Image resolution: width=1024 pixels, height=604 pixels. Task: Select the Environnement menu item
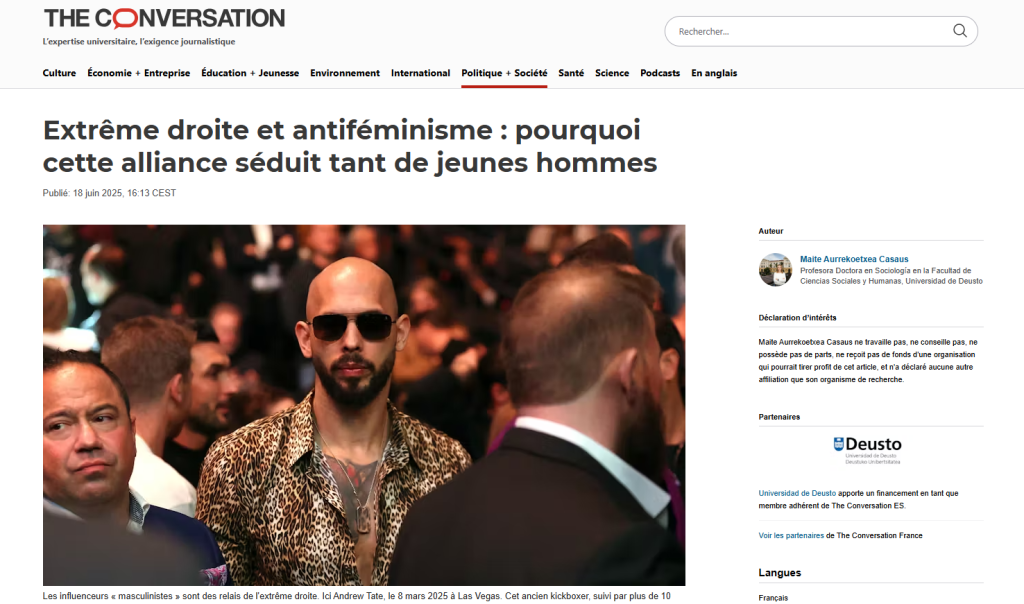click(x=345, y=73)
